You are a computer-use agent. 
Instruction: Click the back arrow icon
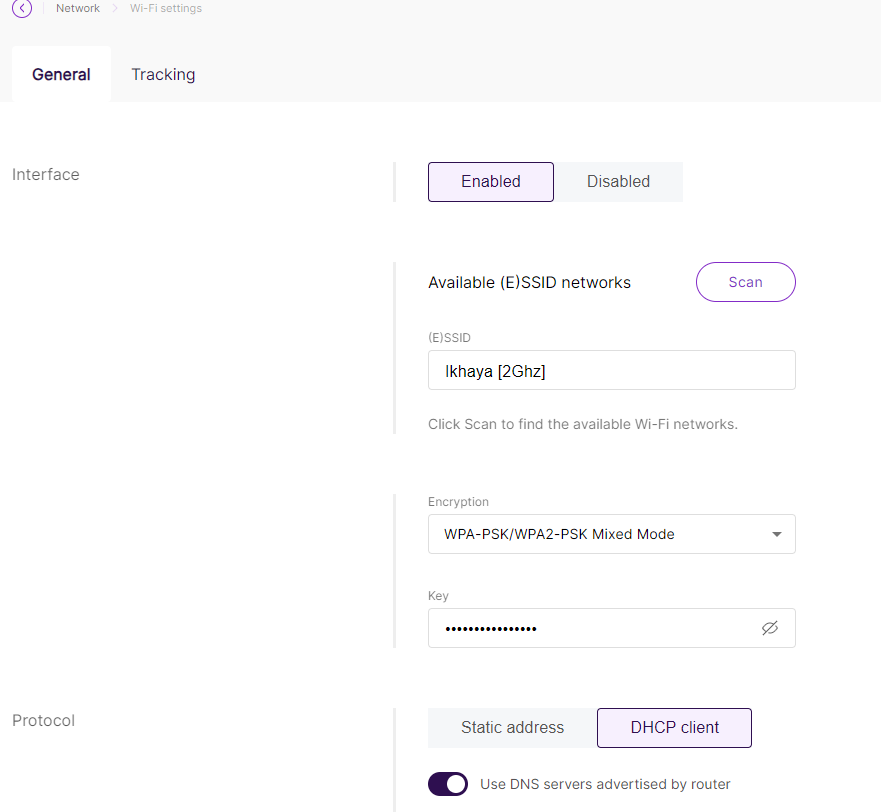coord(22,8)
